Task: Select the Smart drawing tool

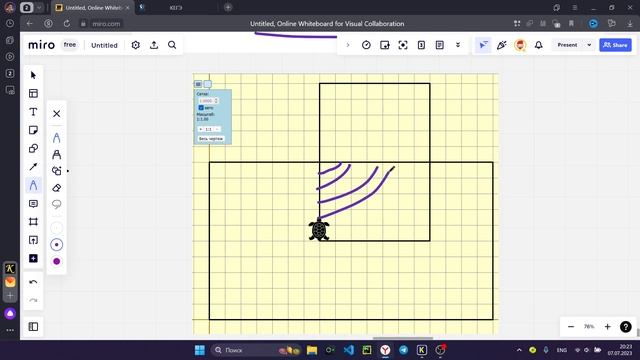Action: point(57,171)
